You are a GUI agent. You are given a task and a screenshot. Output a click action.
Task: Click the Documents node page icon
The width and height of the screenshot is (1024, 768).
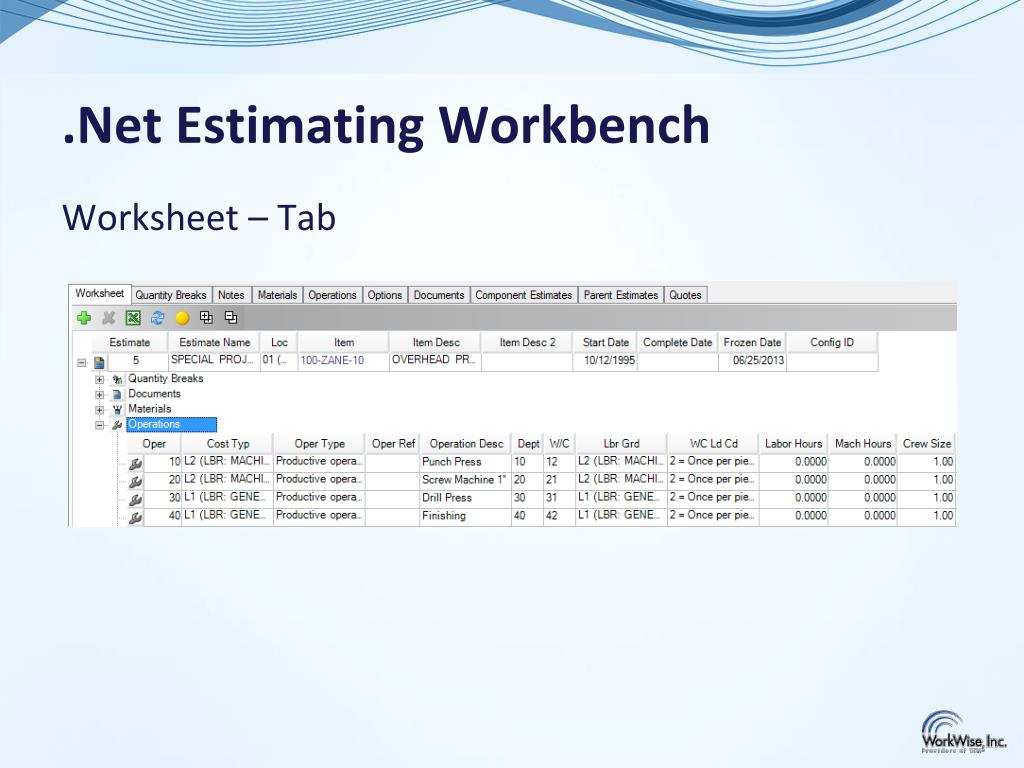coord(118,394)
